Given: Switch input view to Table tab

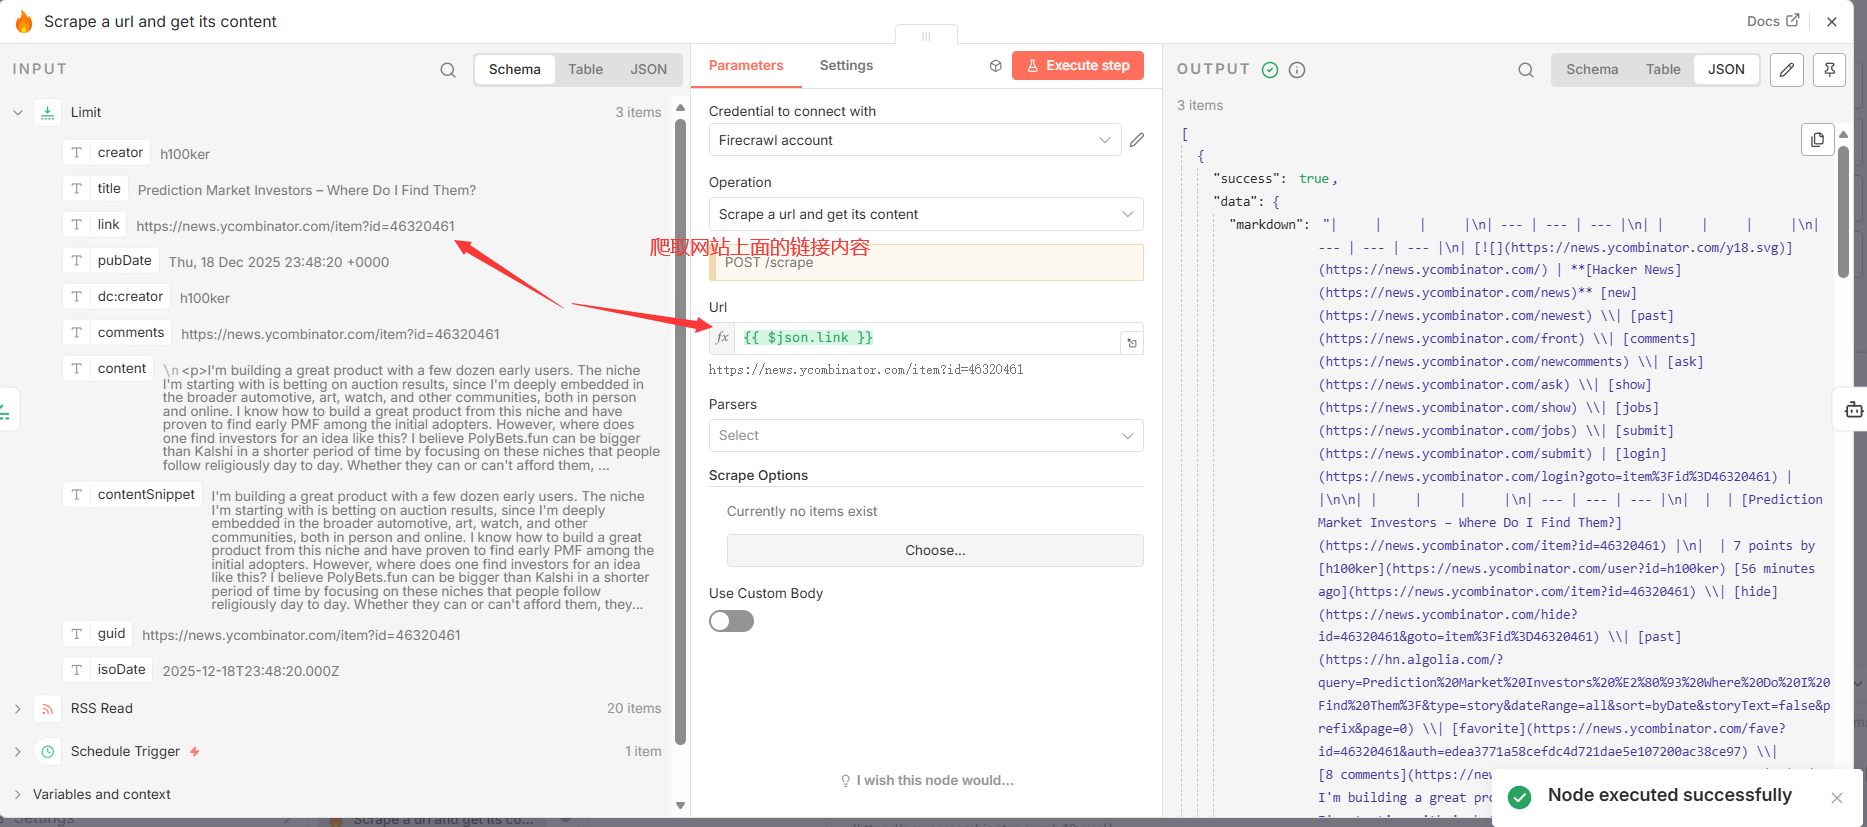Looking at the screenshot, I should [x=586, y=69].
